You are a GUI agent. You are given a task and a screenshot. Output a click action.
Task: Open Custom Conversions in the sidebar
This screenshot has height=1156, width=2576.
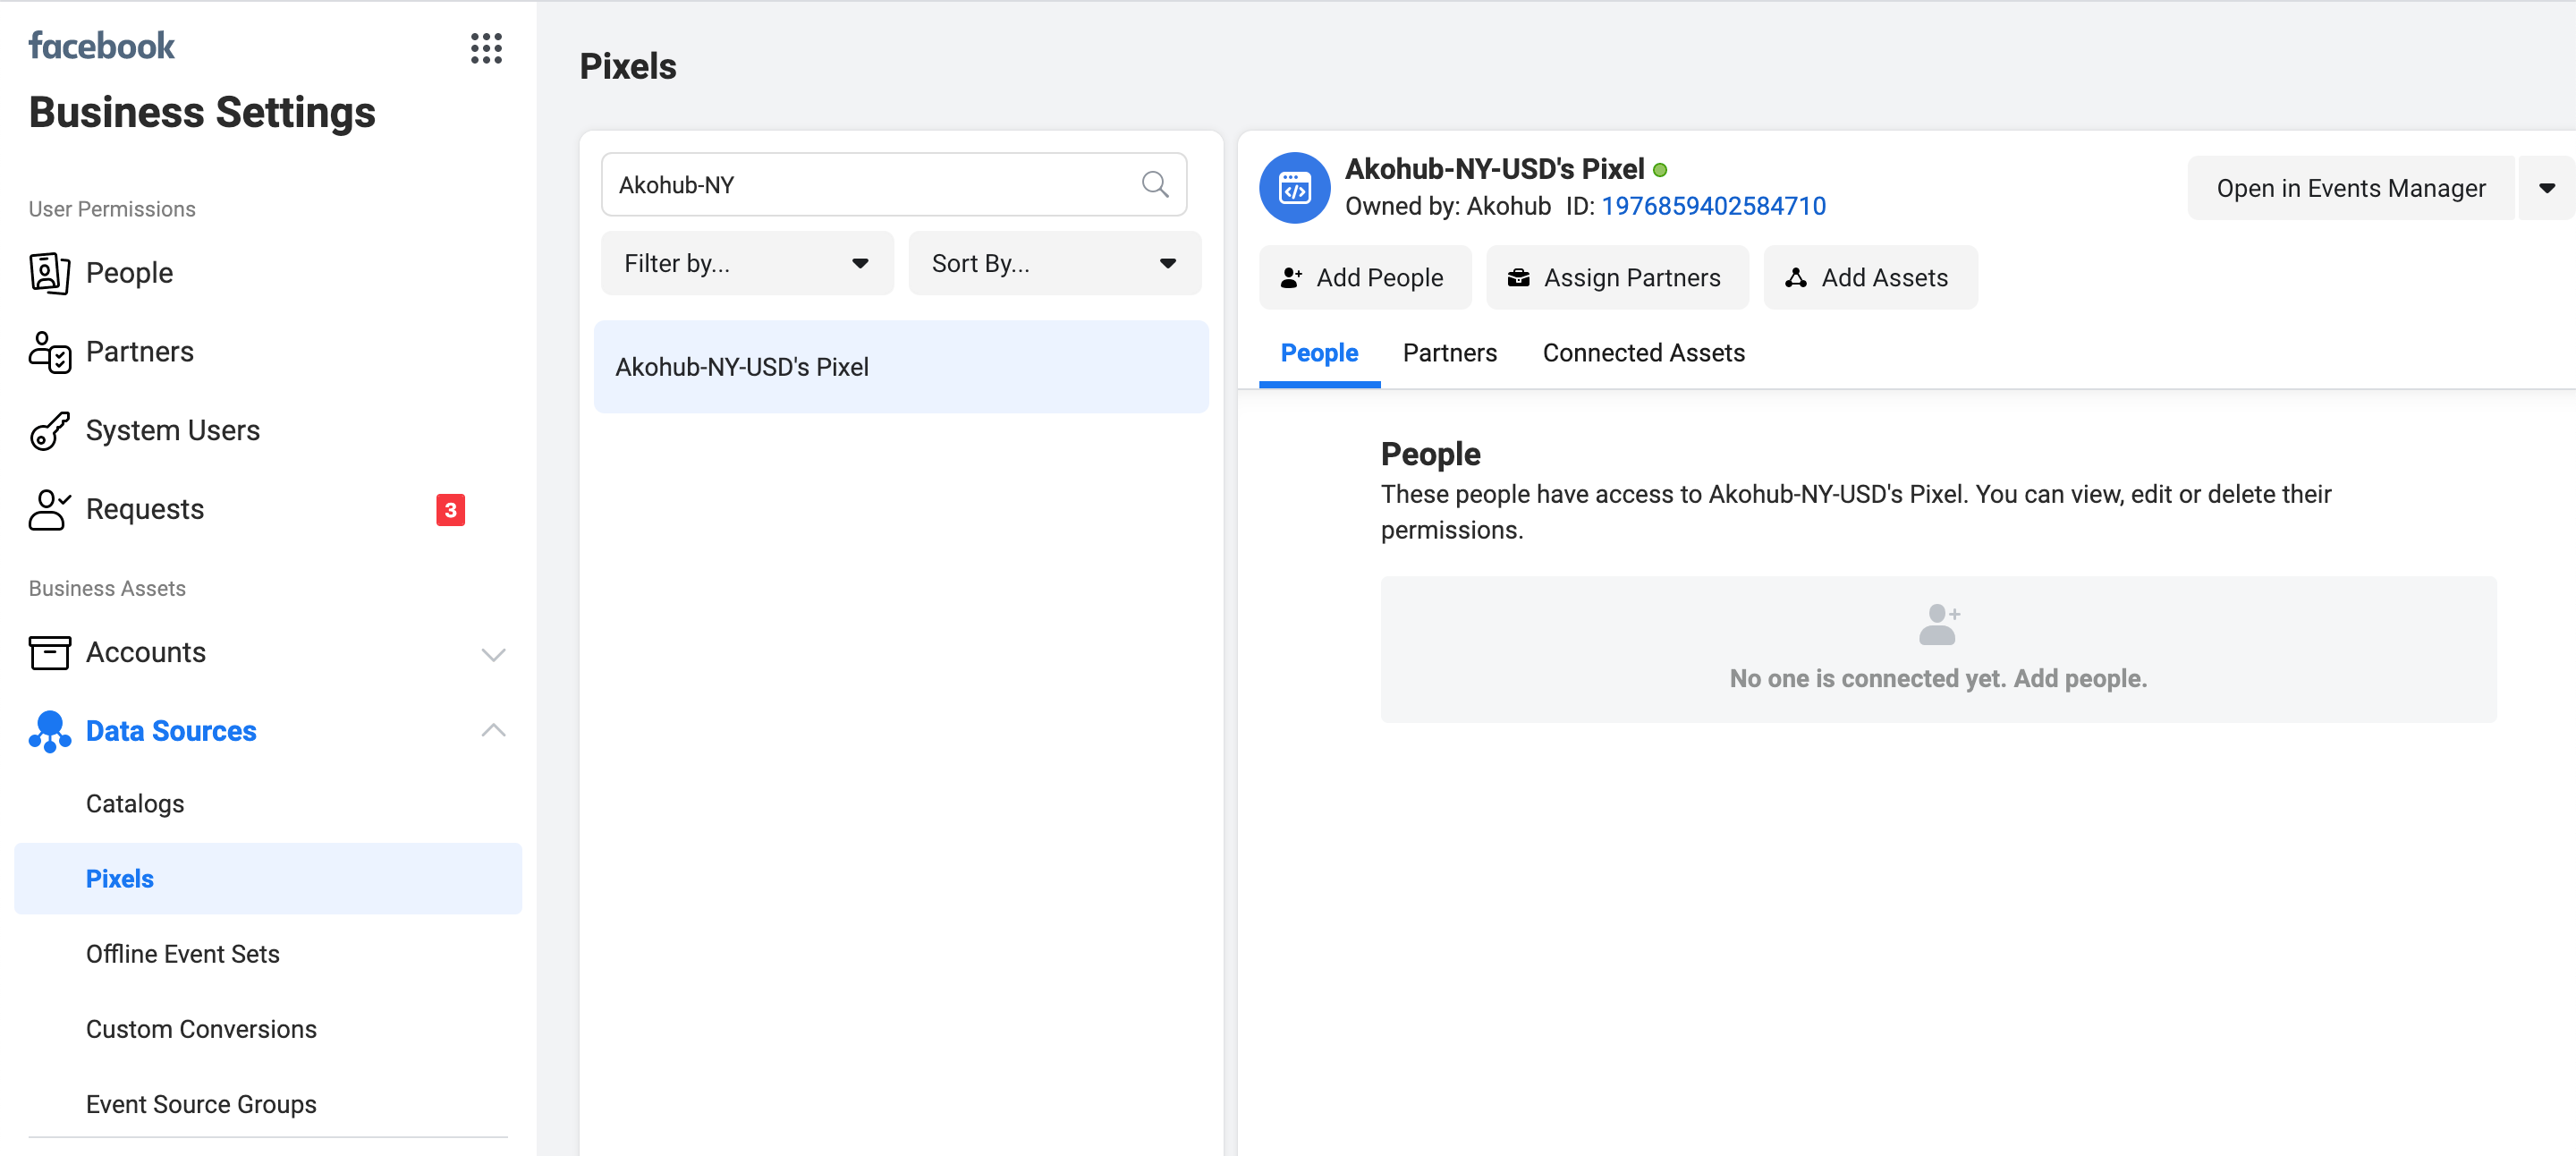click(x=201, y=1029)
